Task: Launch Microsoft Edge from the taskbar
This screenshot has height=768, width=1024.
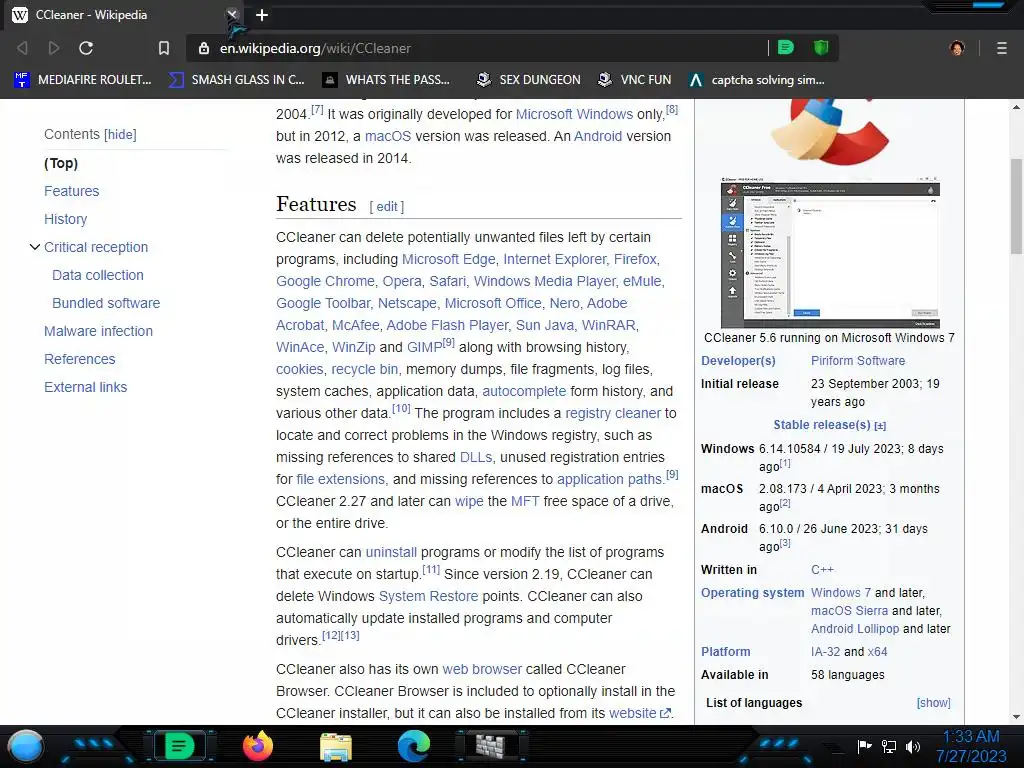Action: click(414, 746)
